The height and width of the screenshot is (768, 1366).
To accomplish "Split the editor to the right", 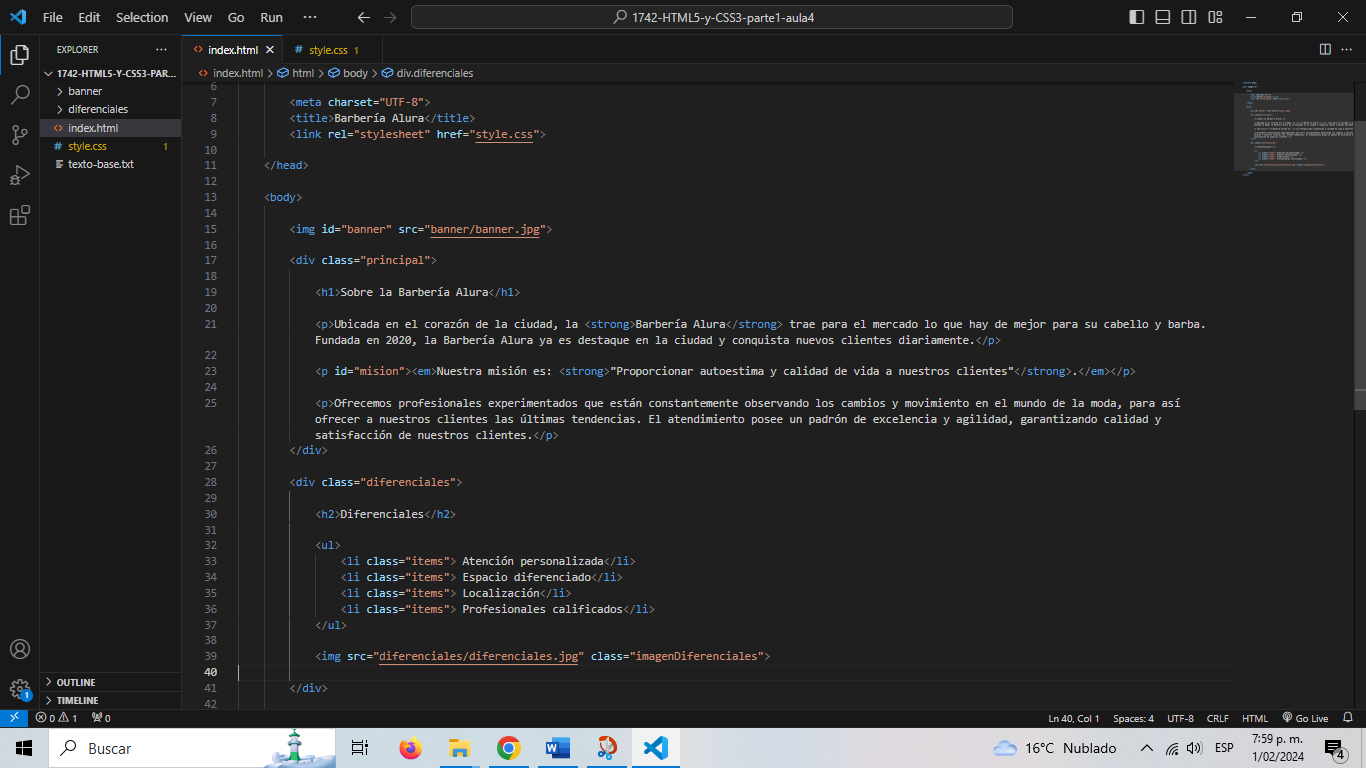I will 1325,49.
